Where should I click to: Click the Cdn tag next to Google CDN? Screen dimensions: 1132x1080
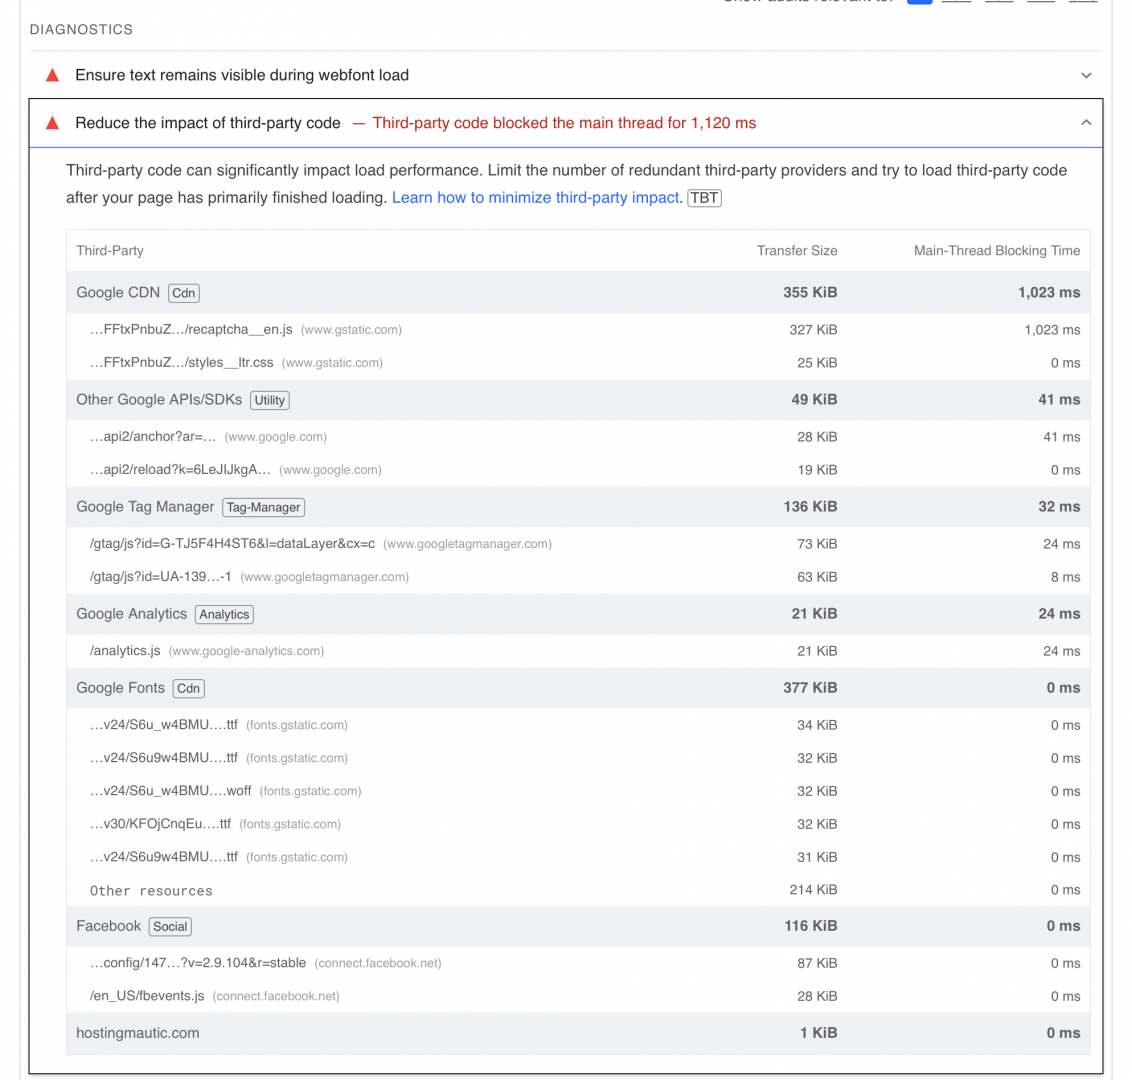[183, 293]
